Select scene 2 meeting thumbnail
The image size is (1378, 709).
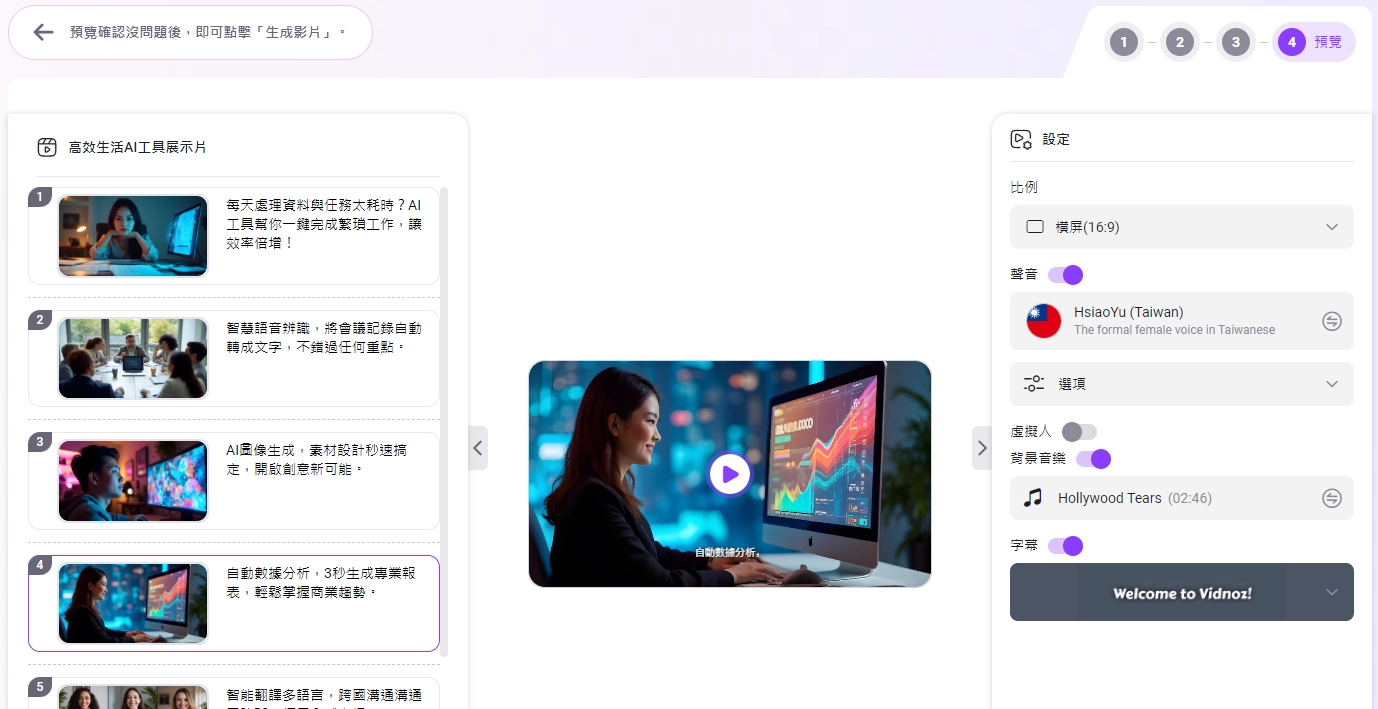click(x=133, y=358)
